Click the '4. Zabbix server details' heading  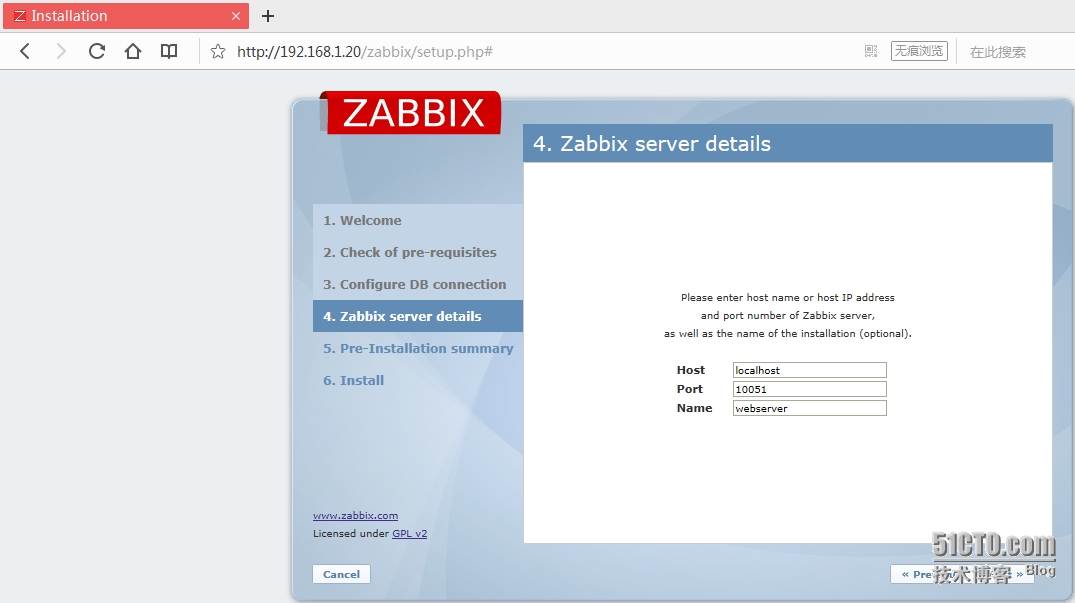(652, 144)
